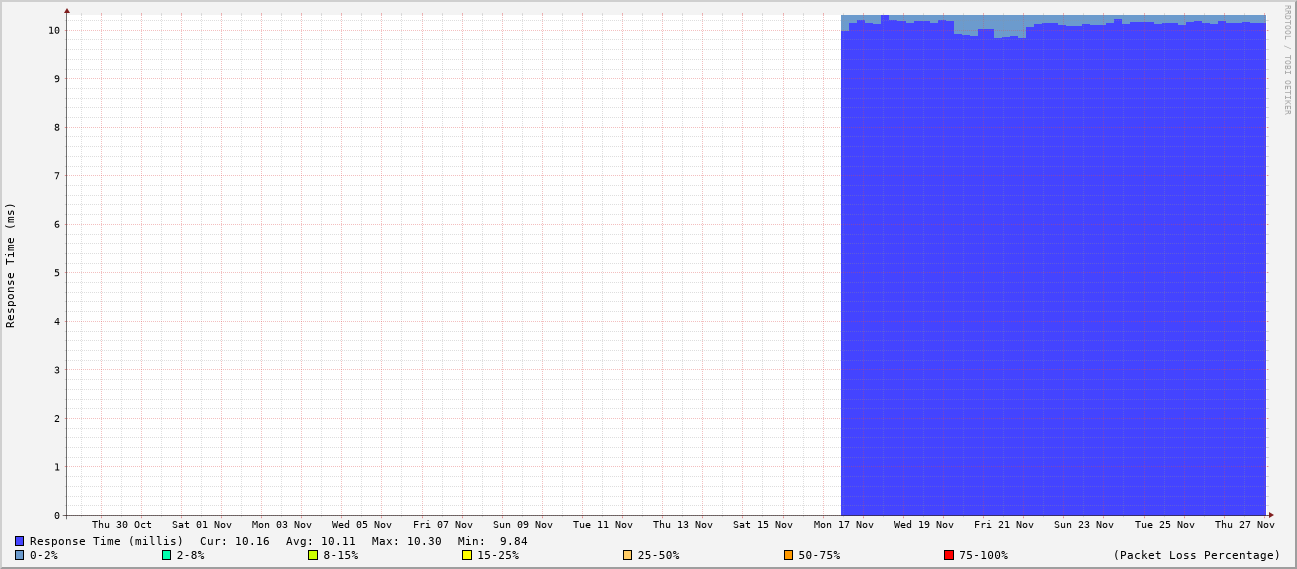Click the Sun 09 Nov axis label
Screen dimensions: 1297x569
(523, 525)
